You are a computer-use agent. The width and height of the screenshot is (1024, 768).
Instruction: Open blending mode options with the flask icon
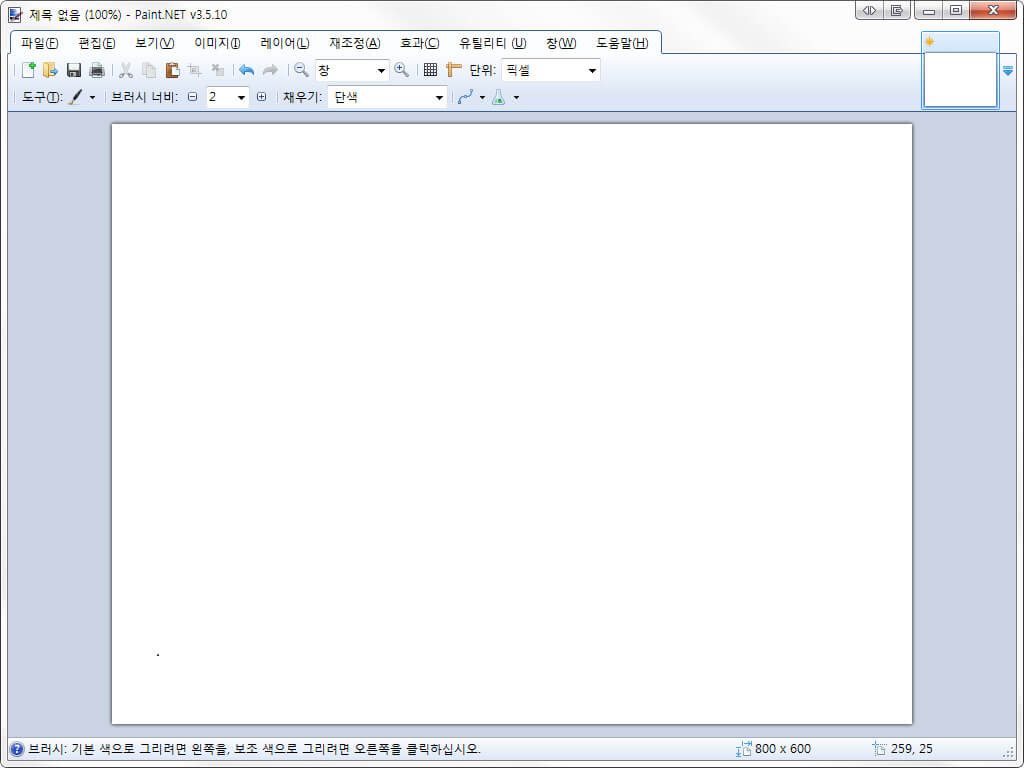click(498, 97)
